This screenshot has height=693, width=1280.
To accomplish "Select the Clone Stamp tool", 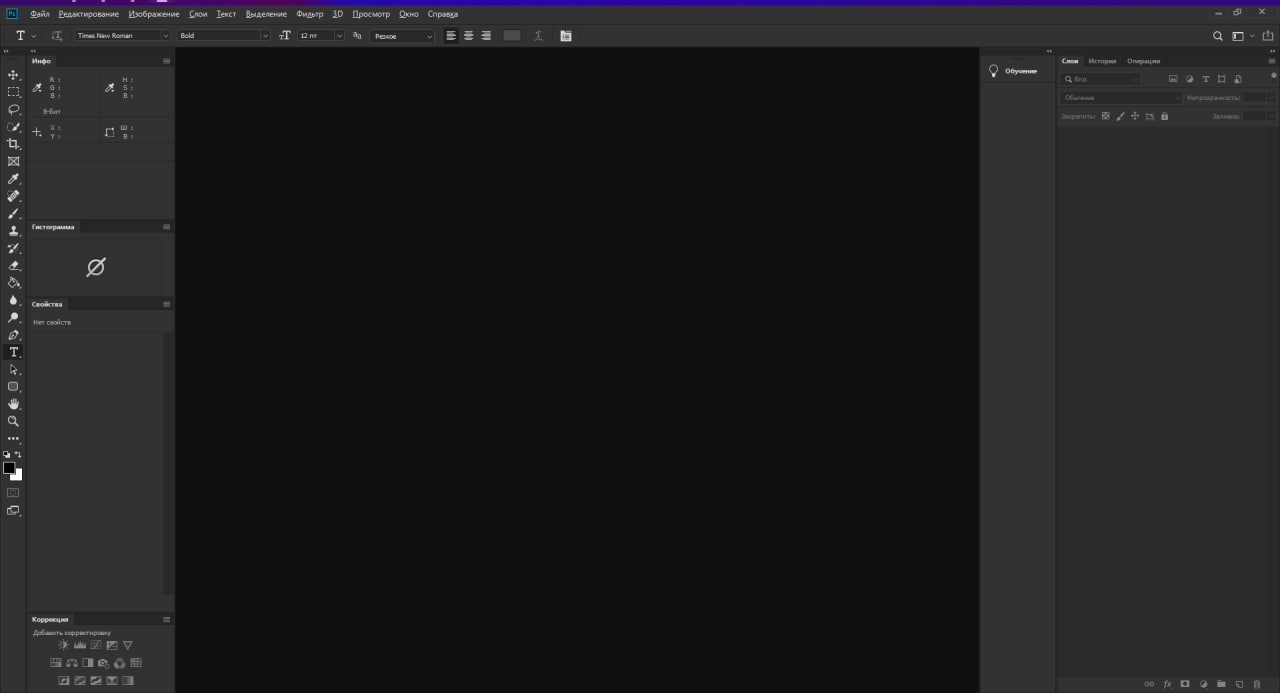I will pyautogui.click(x=13, y=231).
